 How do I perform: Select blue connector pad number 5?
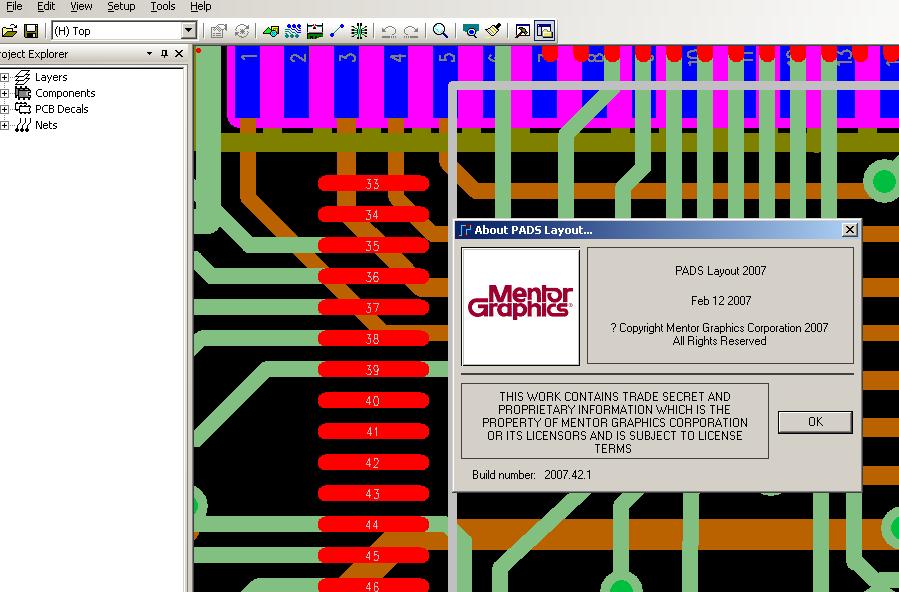click(445, 82)
